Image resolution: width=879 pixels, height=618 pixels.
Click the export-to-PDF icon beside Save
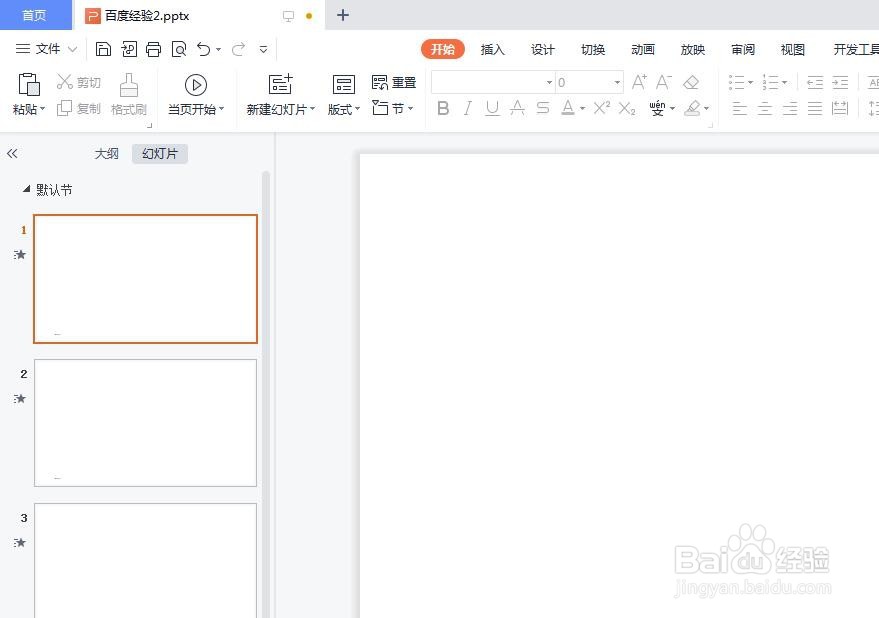(129, 49)
